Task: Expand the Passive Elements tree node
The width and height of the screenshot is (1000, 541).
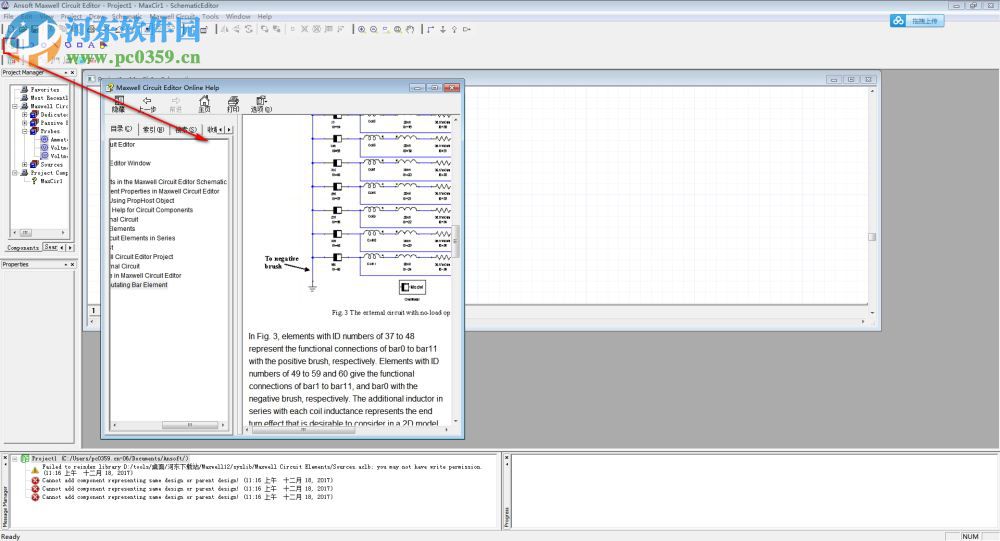Action: pyautogui.click(x=25, y=123)
